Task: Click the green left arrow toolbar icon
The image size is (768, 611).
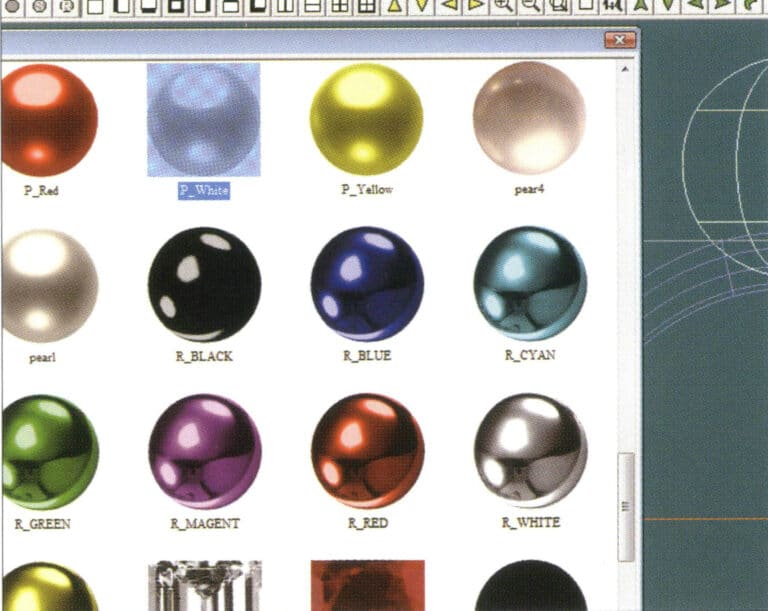Action: [696, 5]
